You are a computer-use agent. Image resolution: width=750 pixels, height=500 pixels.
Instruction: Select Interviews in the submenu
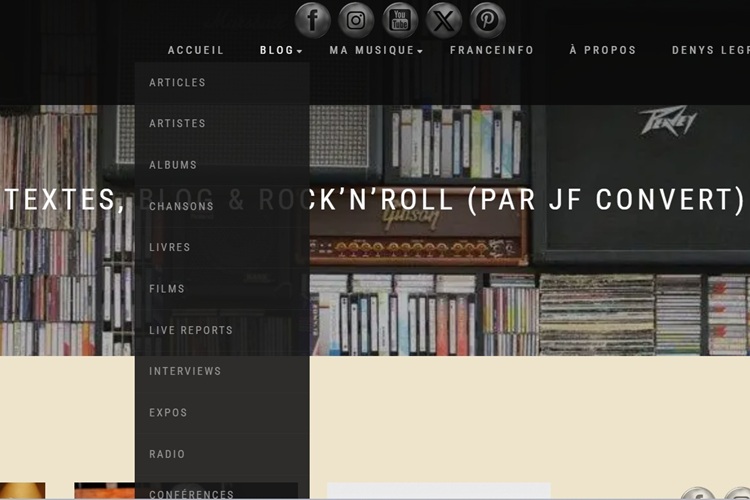click(x=222, y=371)
